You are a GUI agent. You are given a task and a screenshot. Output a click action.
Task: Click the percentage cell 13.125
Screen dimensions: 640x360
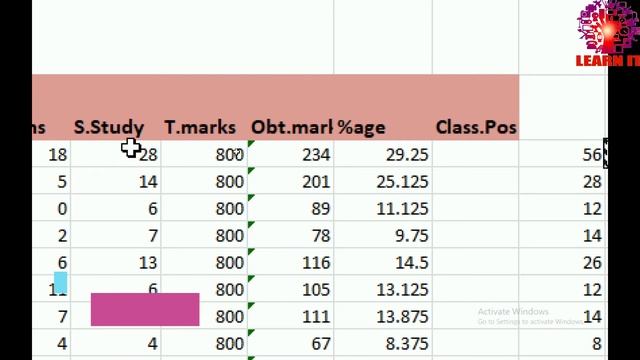click(383, 289)
